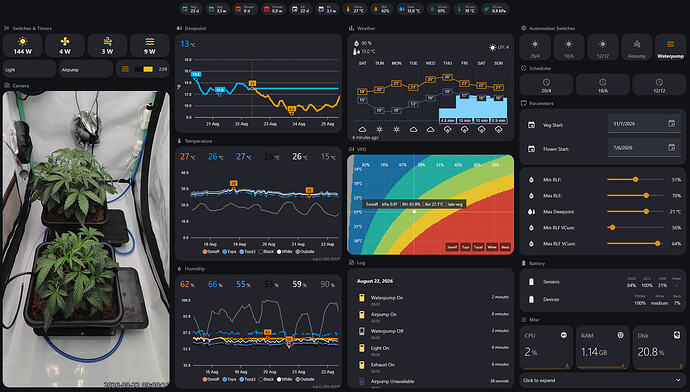The image size is (690, 392).
Task: Click the Min RLF water drop icon
Action: (x=531, y=180)
